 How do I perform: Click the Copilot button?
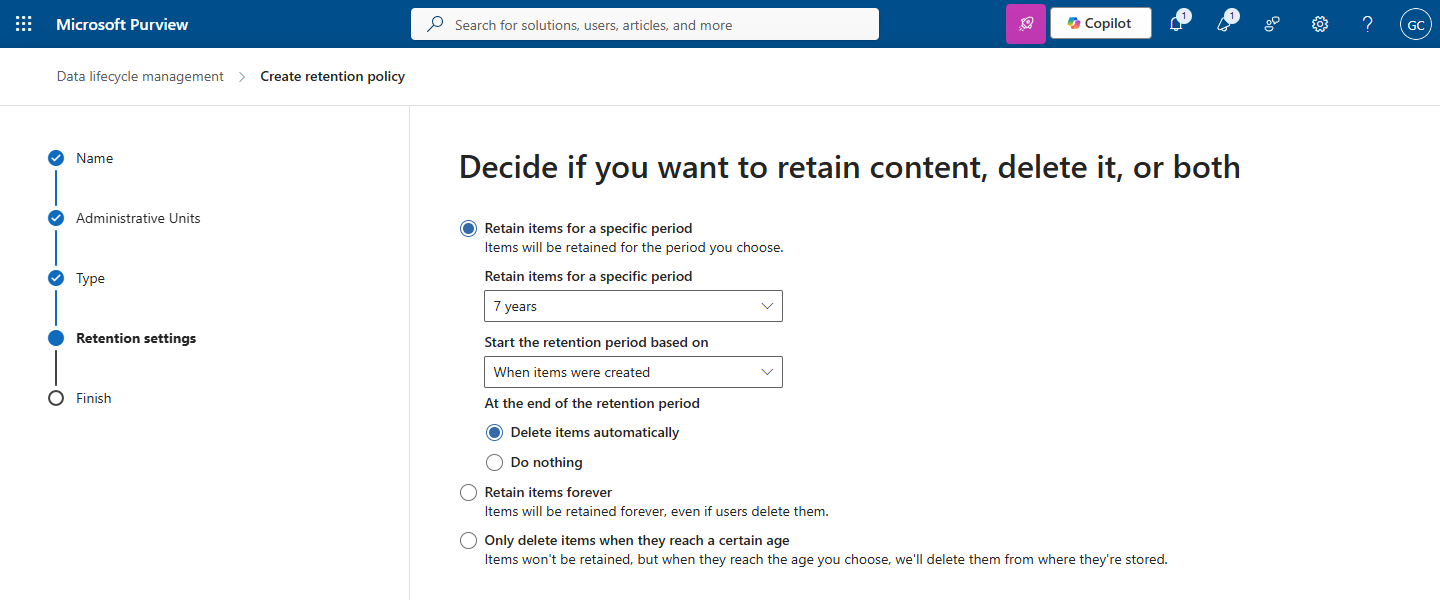tap(1100, 24)
